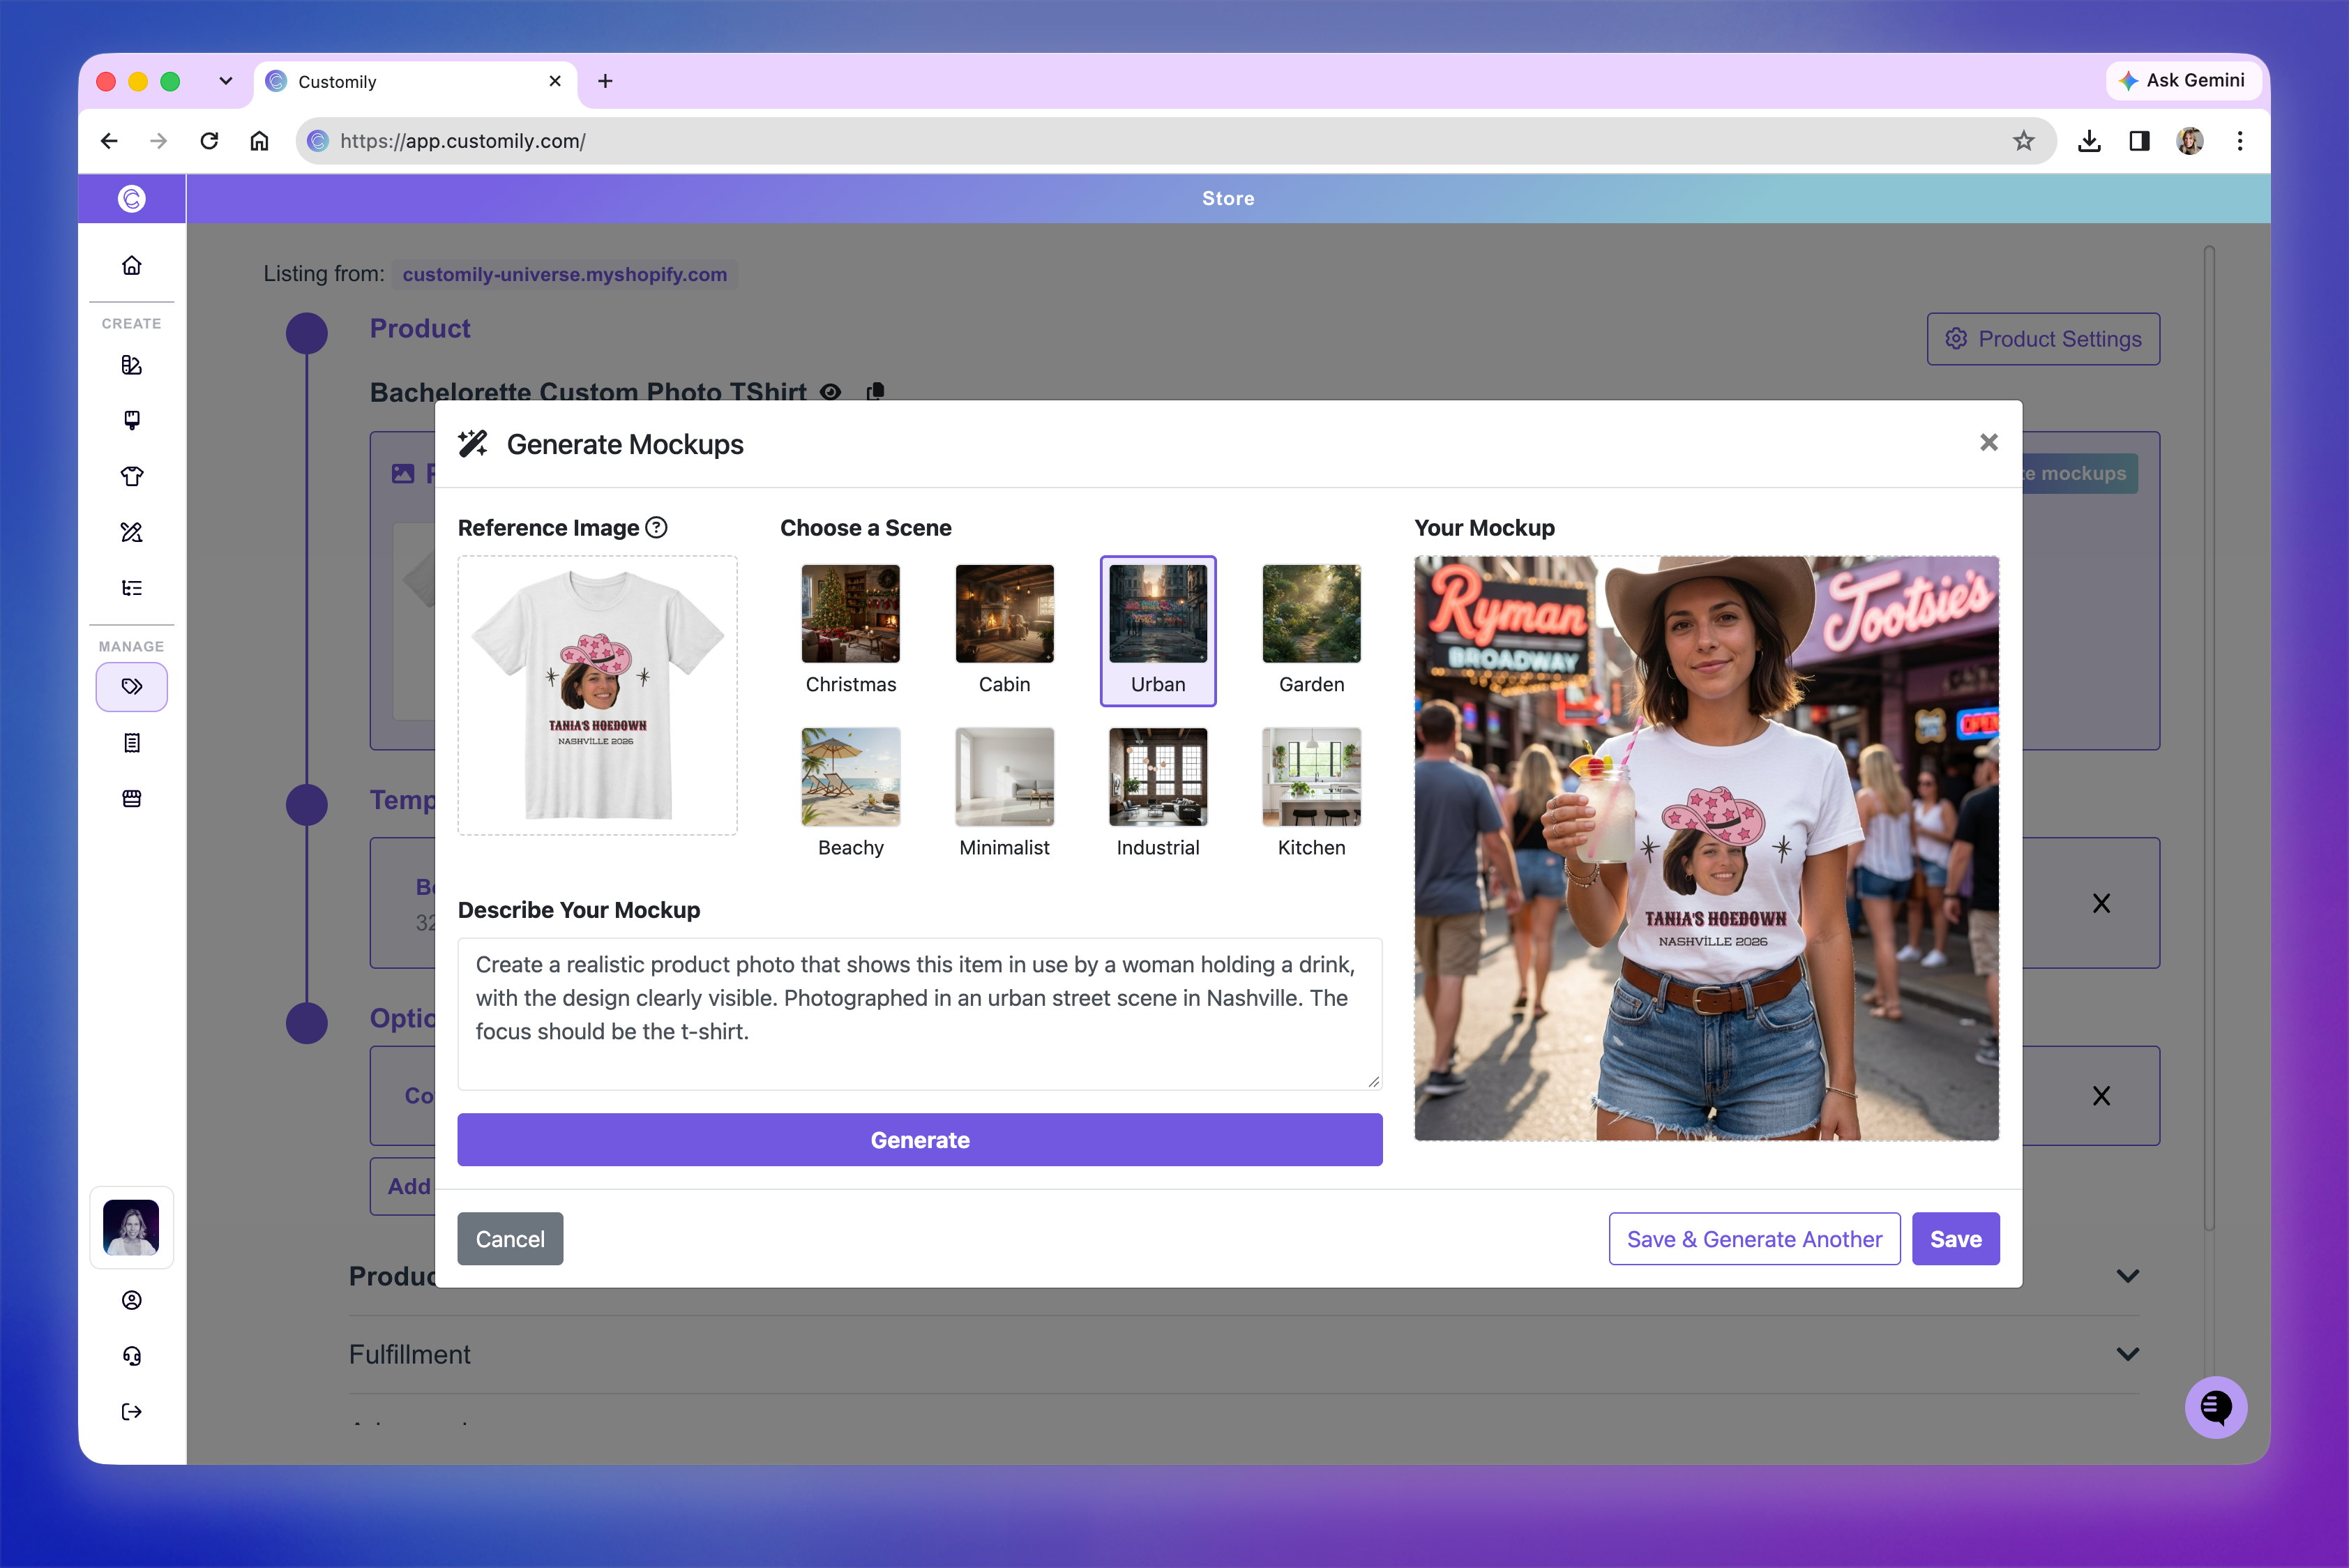Open a new browser tab
The image size is (2349, 1568).
(x=605, y=81)
